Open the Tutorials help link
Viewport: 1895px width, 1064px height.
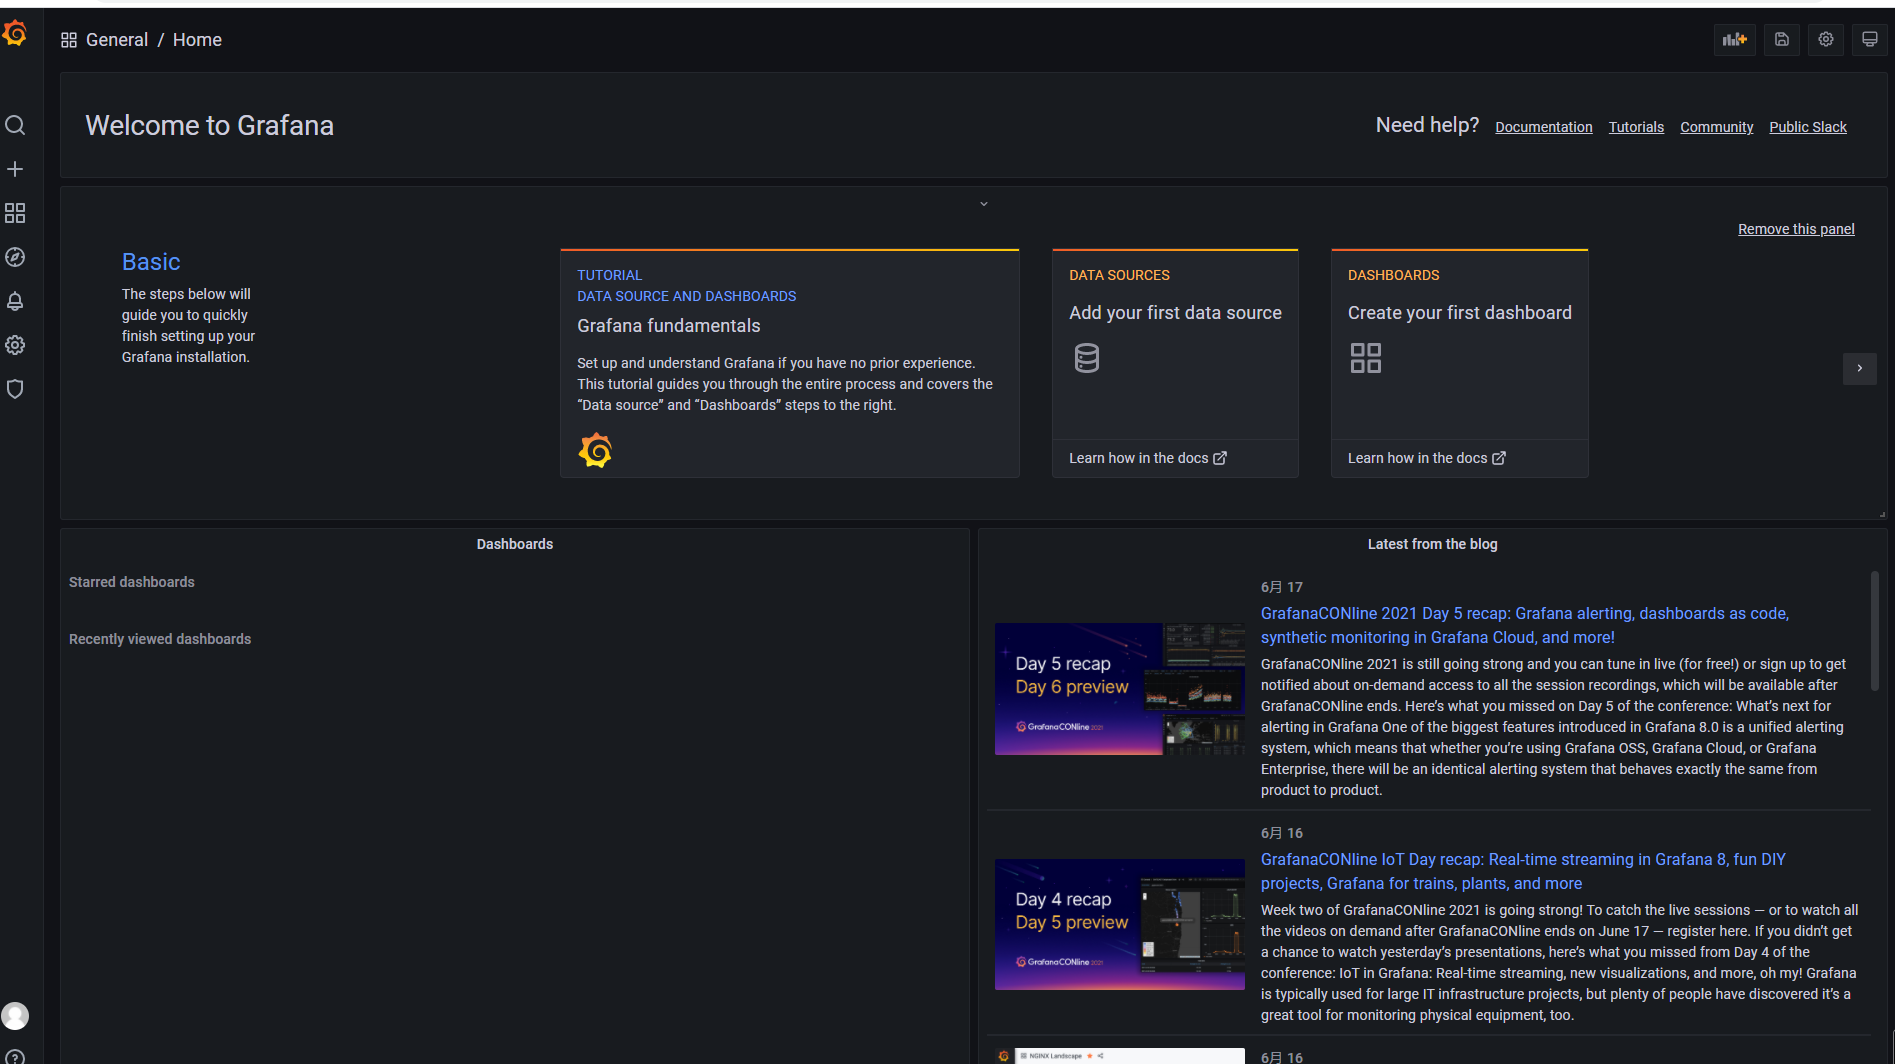[1636, 127]
